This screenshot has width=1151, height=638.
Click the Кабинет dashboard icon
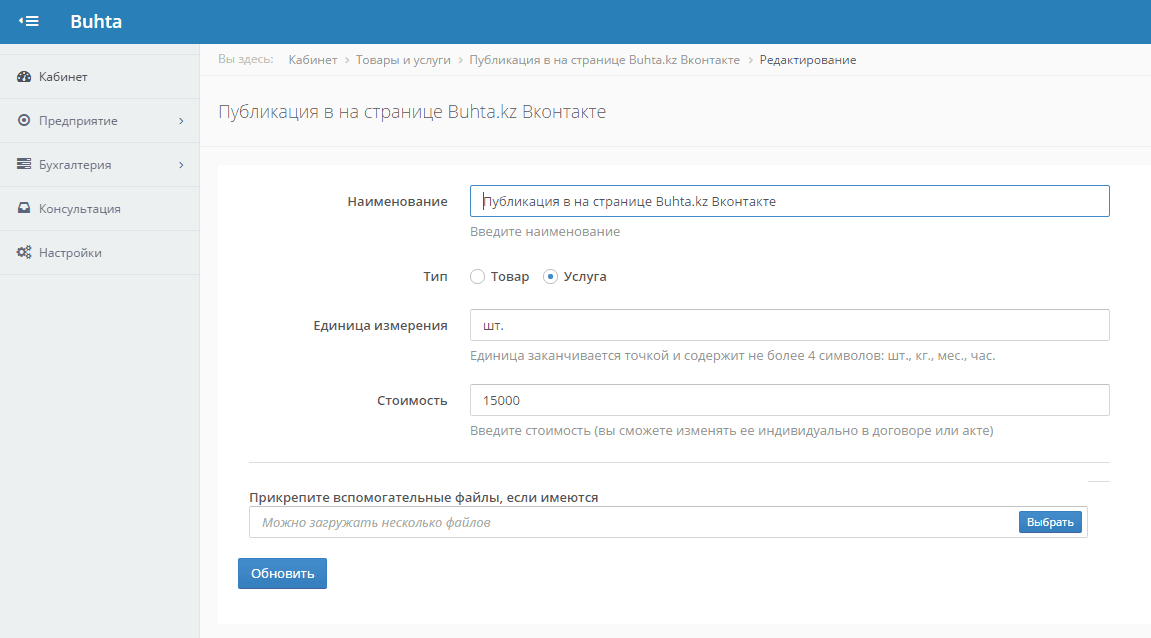24,76
